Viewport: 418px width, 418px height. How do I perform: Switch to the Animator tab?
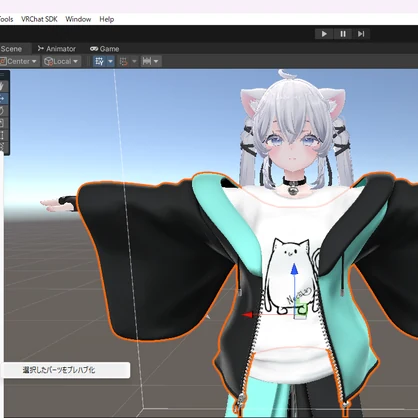point(57,49)
